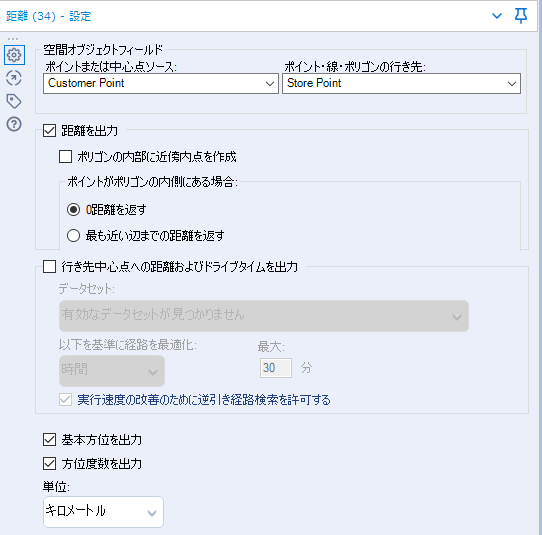542x535 pixels.
Task: Click the three-dot grip above sidebar
Action: click(13, 39)
